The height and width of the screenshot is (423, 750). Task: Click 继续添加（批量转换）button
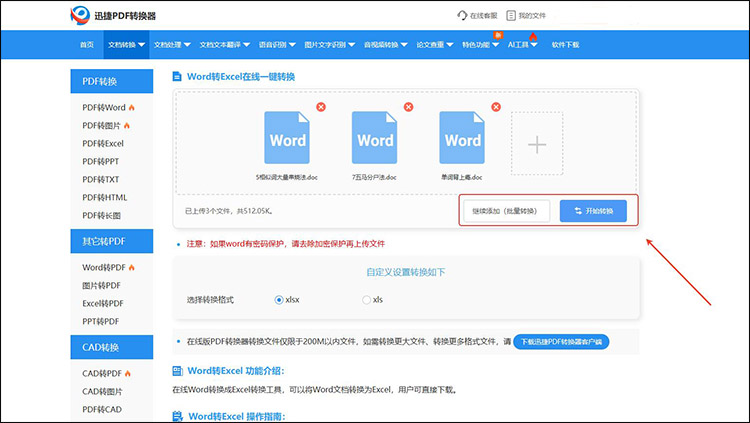507,211
